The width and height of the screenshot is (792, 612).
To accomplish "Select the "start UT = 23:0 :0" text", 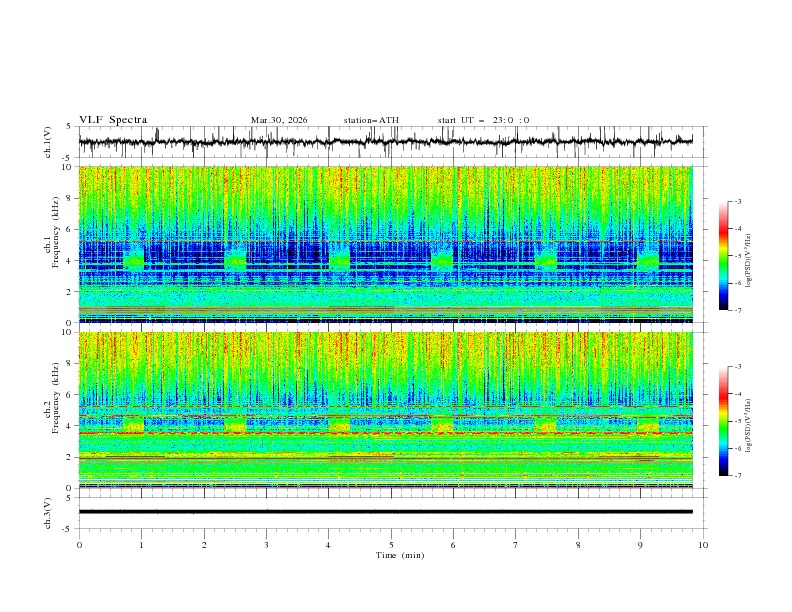I will click(x=483, y=120).
